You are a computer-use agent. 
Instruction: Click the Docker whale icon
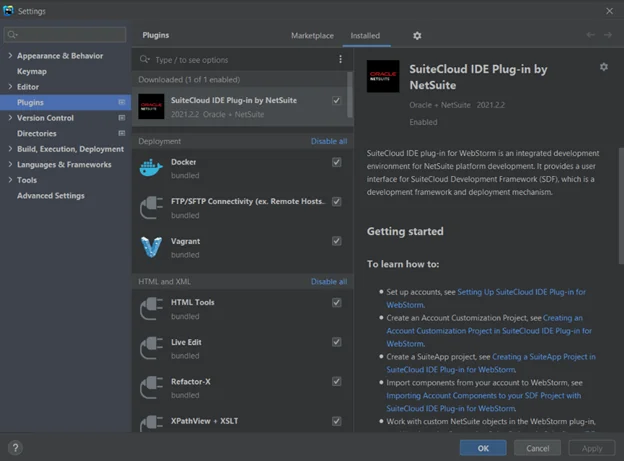(151, 168)
